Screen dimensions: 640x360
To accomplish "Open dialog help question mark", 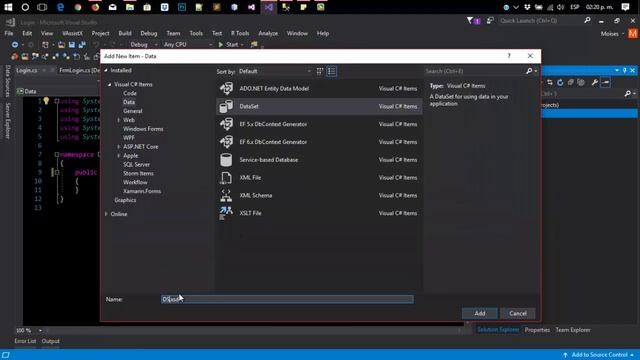I will pyautogui.click(x=509, y=56).
